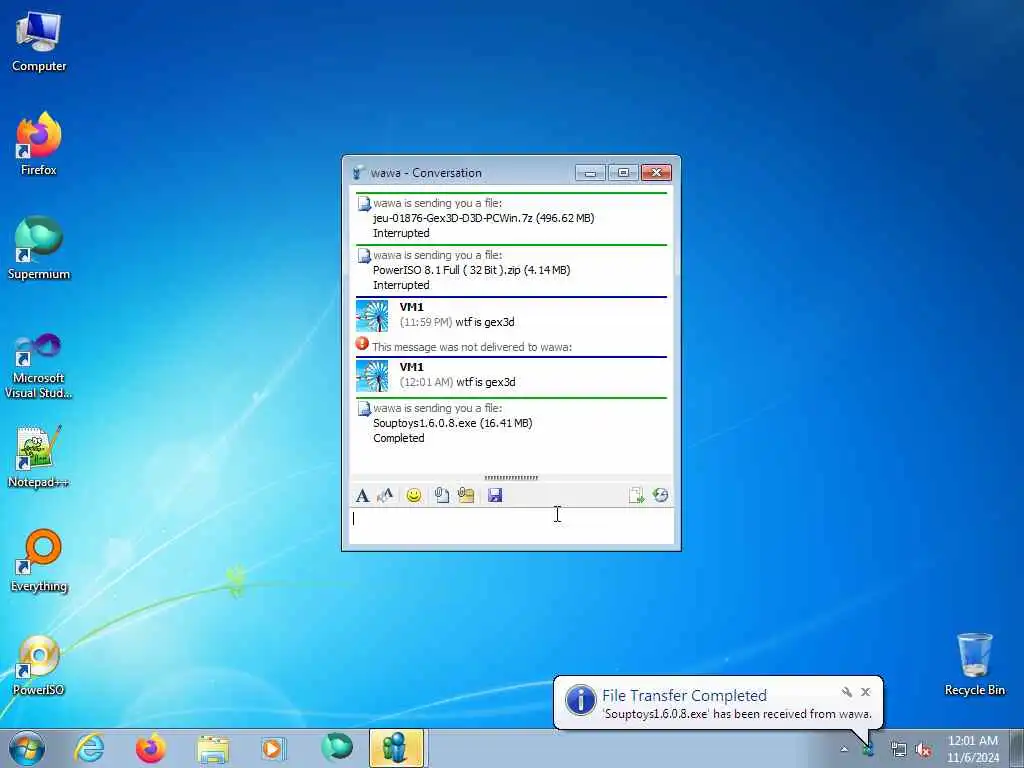Click the font color/style icon
The image size is (1024, 768).
pyautogui.click(x=385, y=496)
